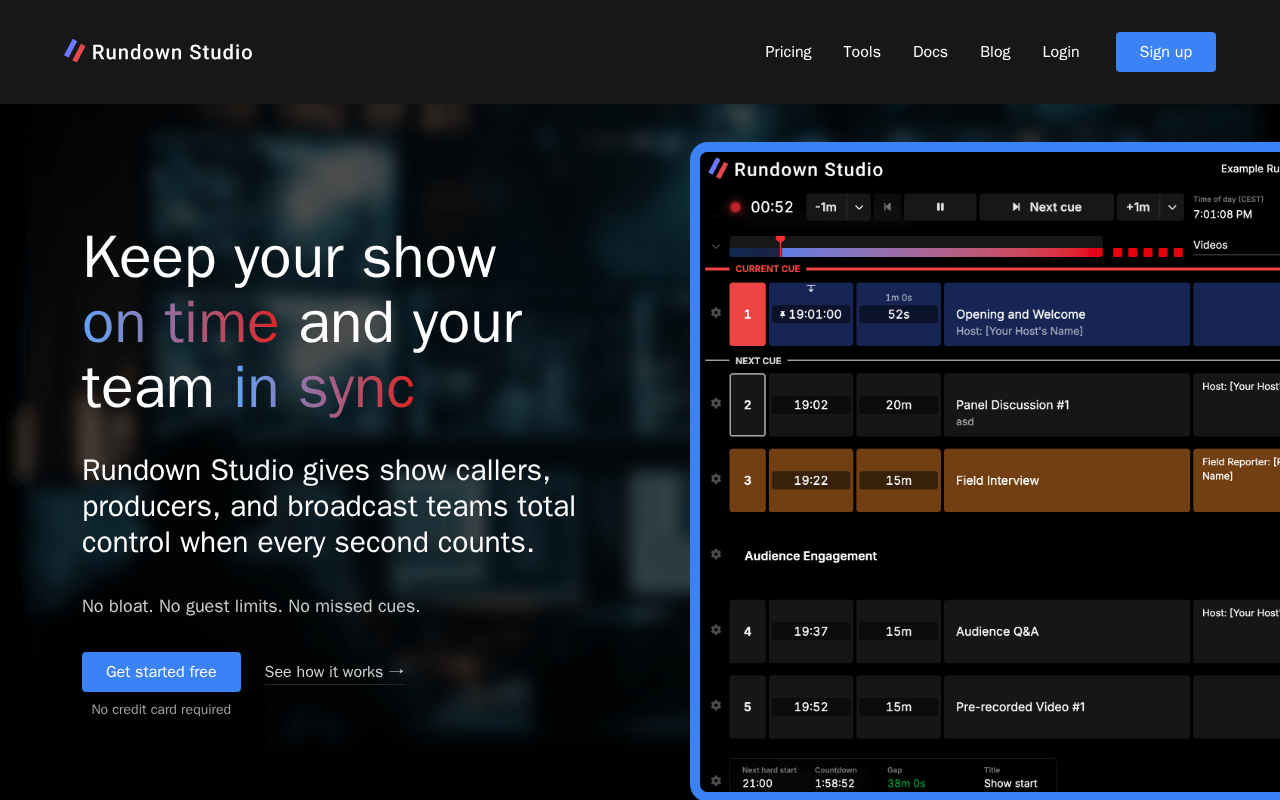Click the previous cue skip-back icon

pos(887,207)
